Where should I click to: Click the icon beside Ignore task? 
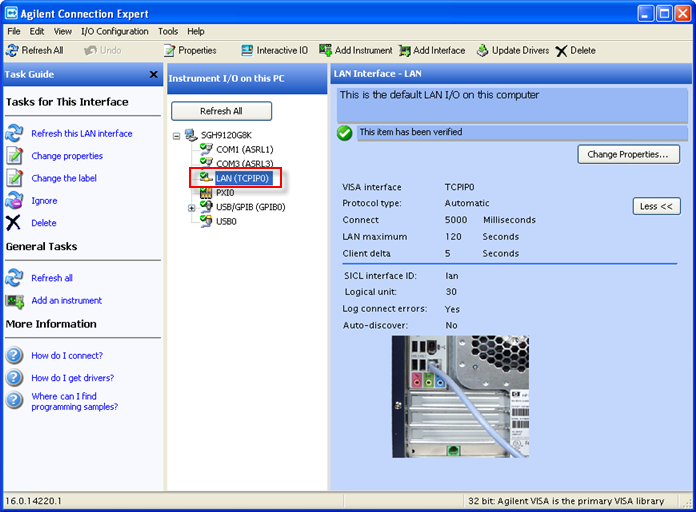[x=14, y=200]
